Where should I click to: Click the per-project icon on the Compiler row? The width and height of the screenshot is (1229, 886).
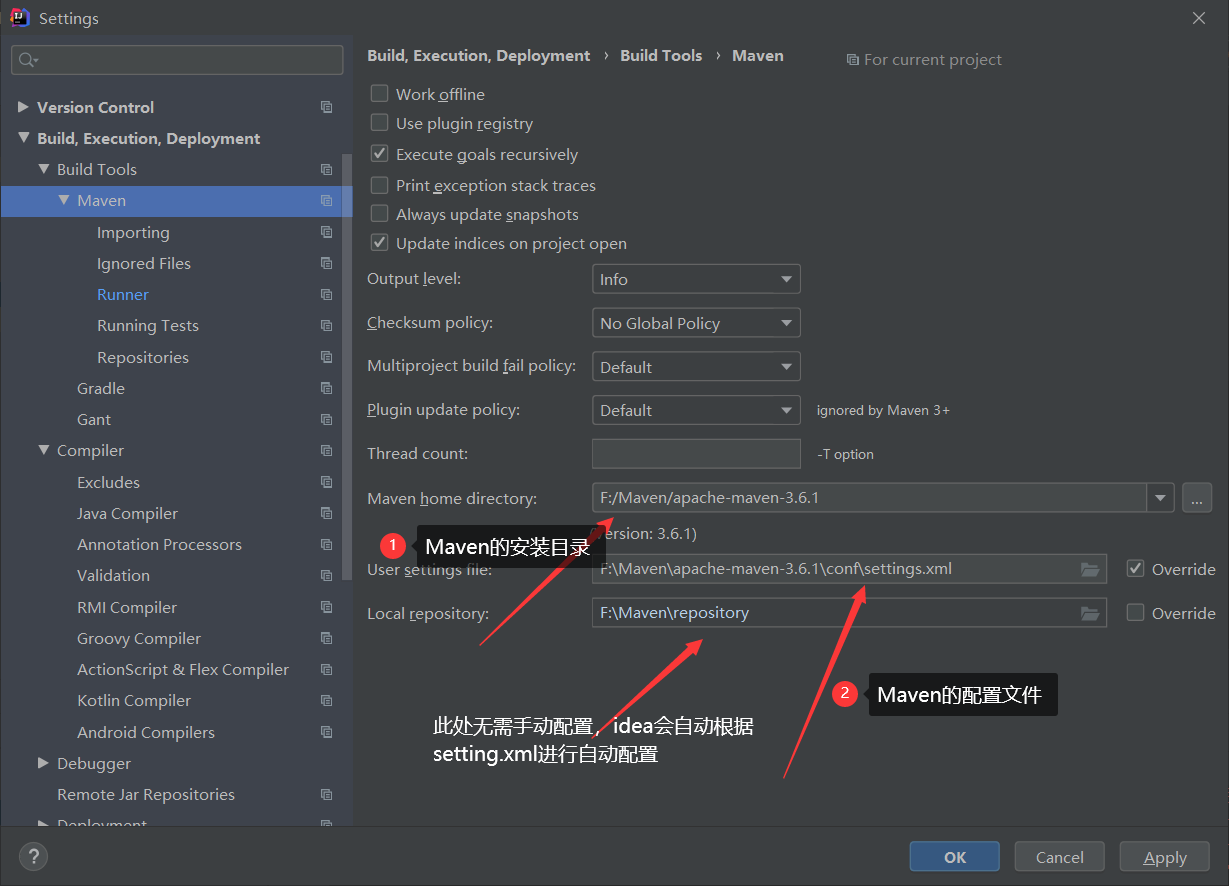[x=326, y=450]
